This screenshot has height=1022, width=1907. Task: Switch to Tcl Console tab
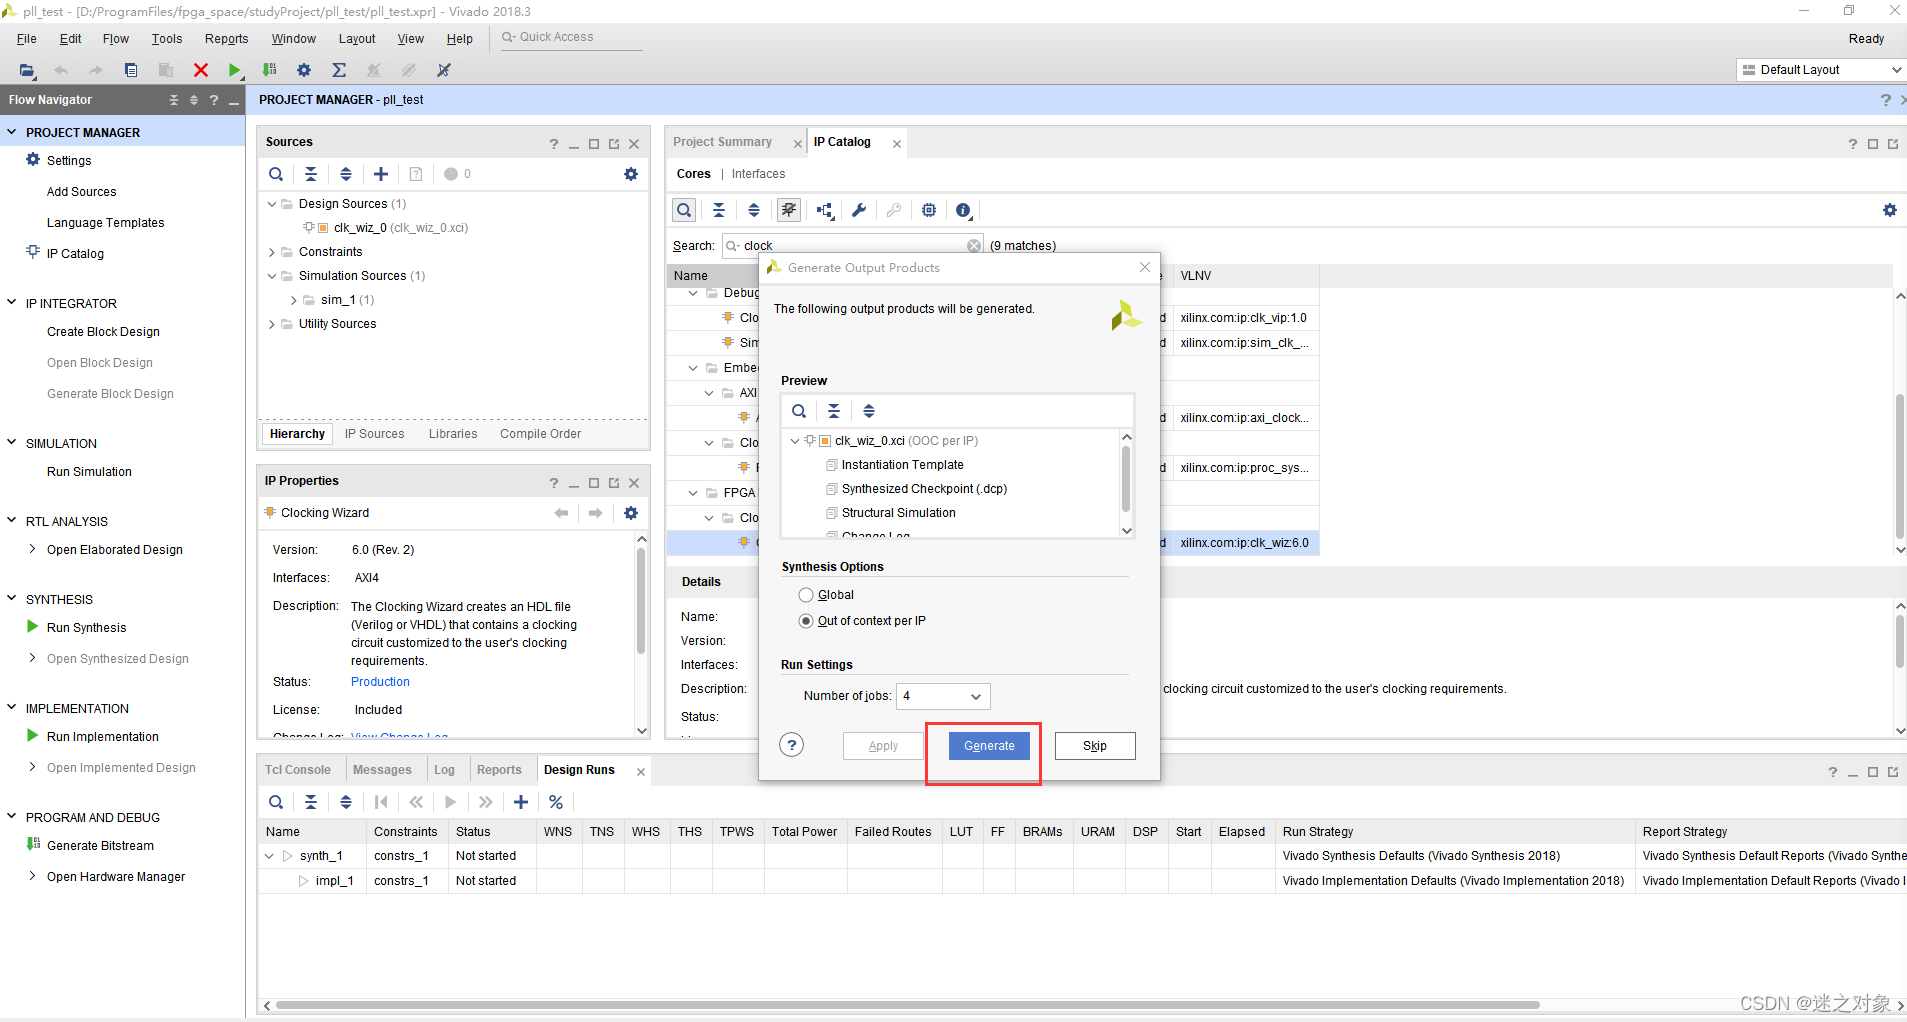(x=298, y=770)
